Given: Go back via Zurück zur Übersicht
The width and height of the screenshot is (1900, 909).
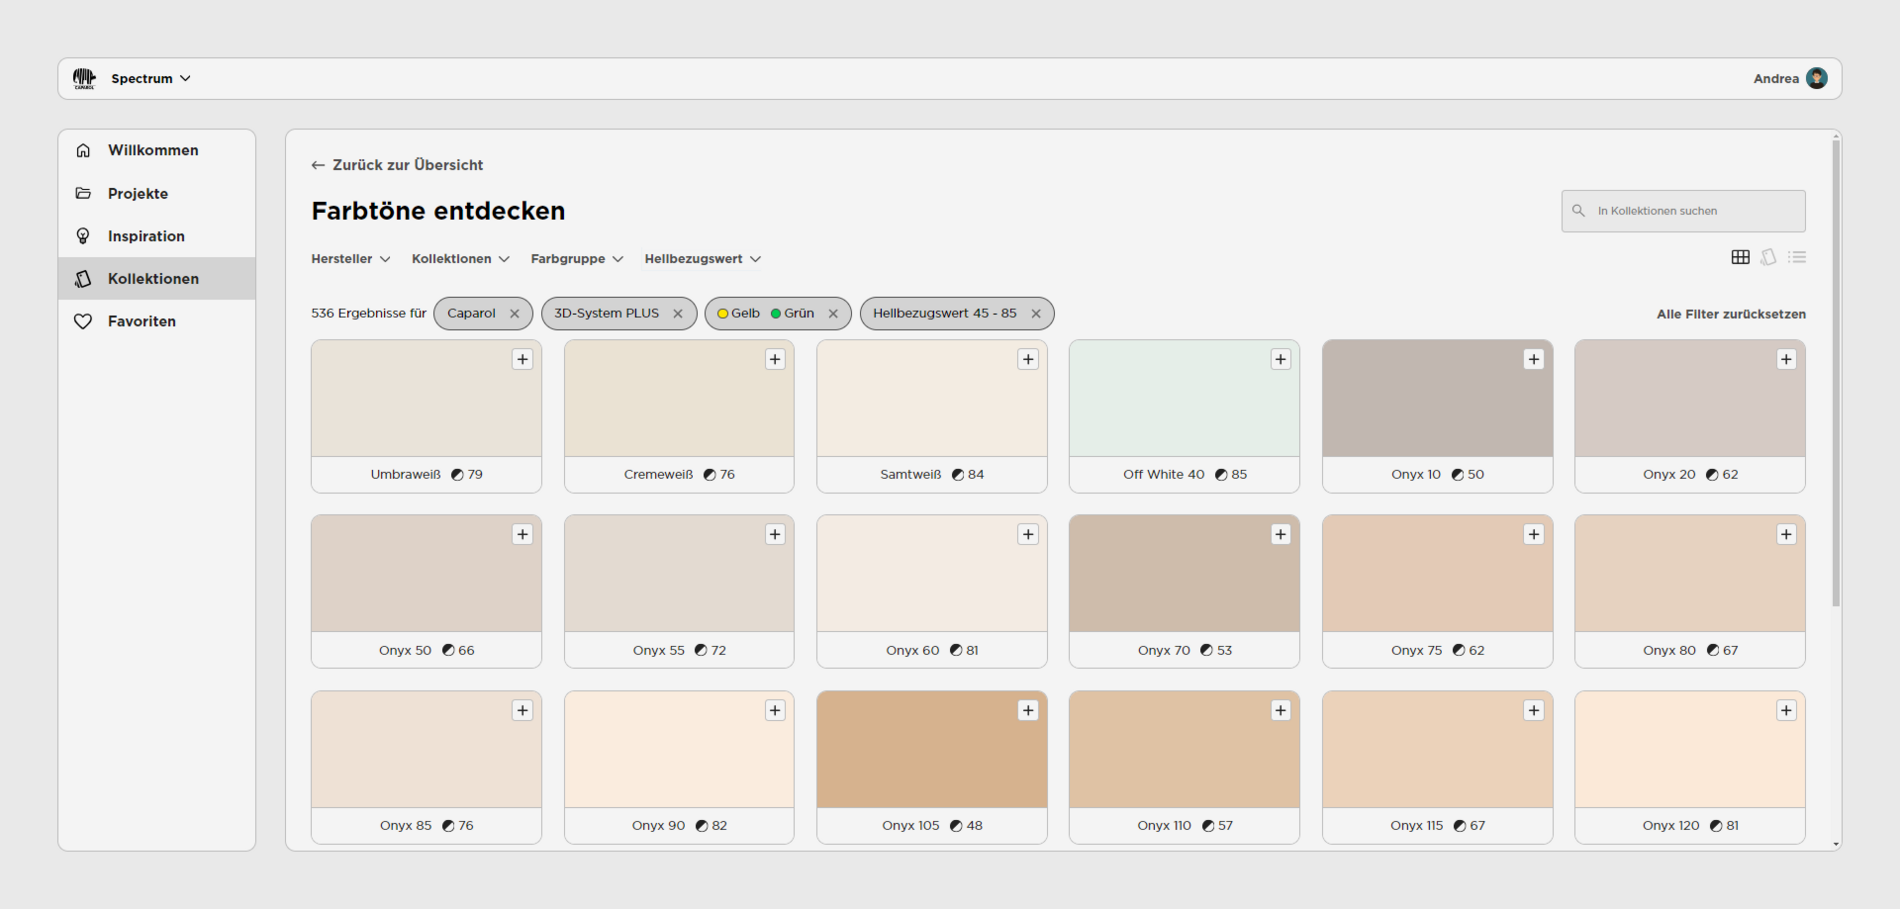Looking at the screenshot, I should [x=398, y=164].
